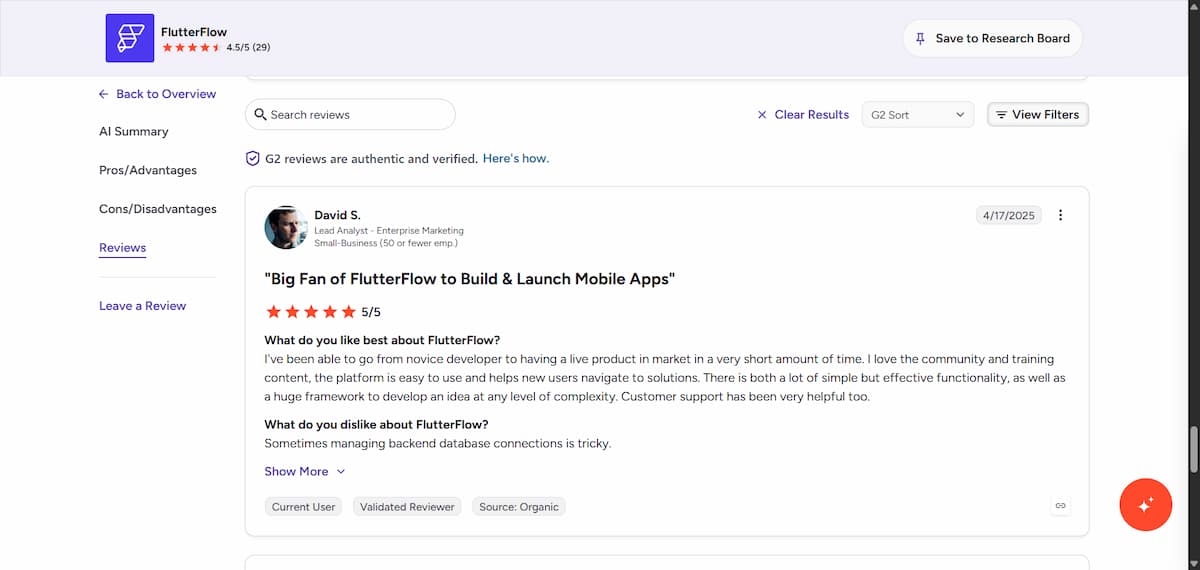This screenshot has width=1200, height=570.
Task: Click the Validated Reviewer tag
Action: (x=407, y=507)
